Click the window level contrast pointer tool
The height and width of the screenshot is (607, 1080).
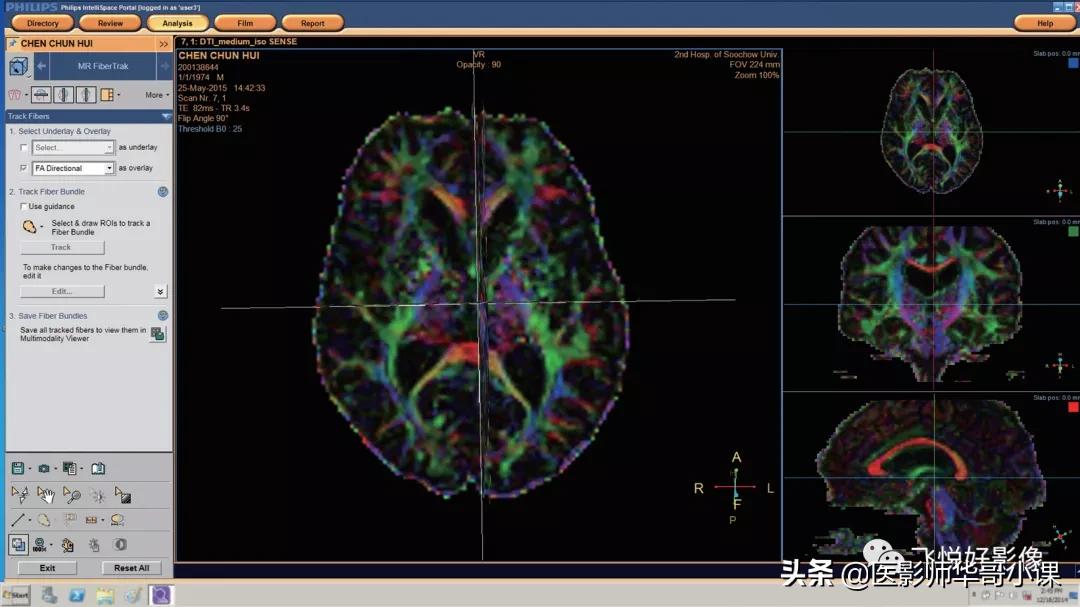[x=123, y=494]
